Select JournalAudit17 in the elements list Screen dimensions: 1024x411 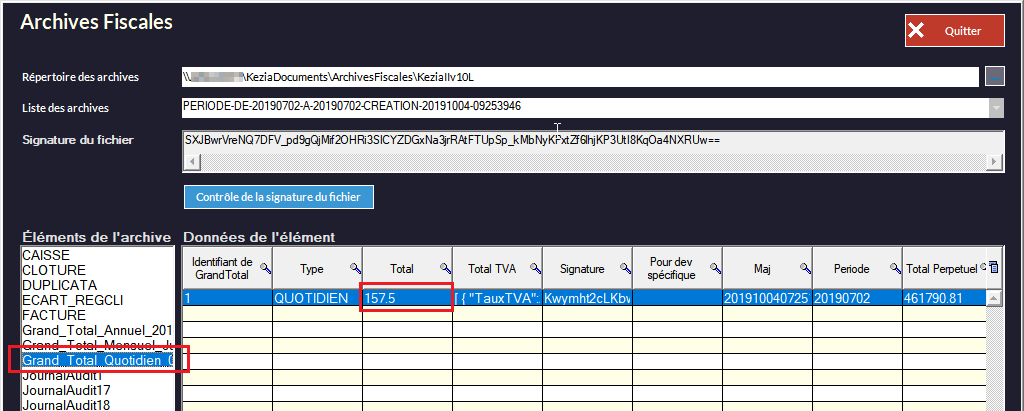[x=66, y=390]
